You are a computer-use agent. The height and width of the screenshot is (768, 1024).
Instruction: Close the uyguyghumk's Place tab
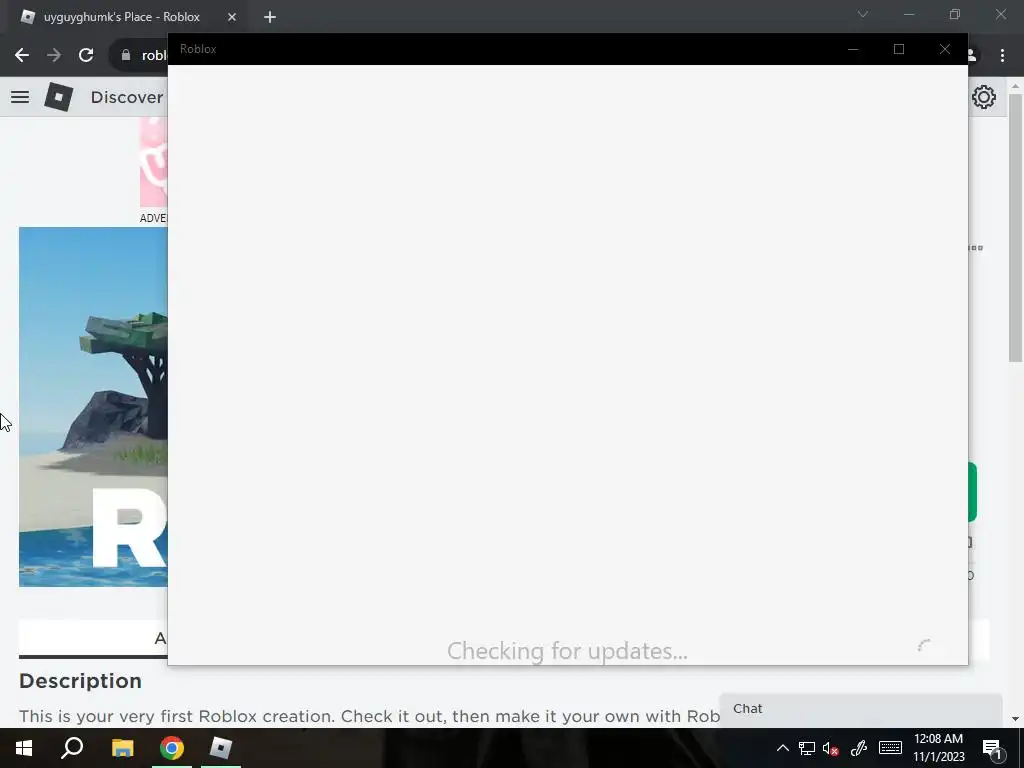(232, 17)
